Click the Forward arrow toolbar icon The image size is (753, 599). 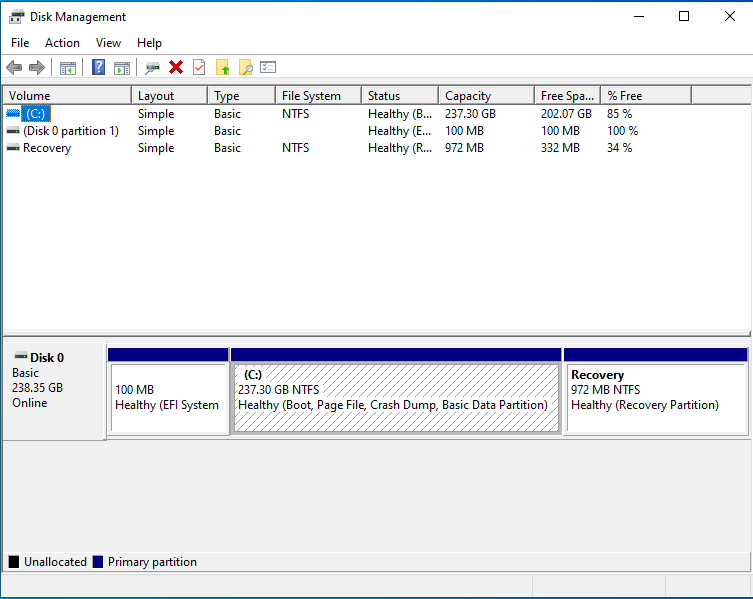click(x=37, y=68)
